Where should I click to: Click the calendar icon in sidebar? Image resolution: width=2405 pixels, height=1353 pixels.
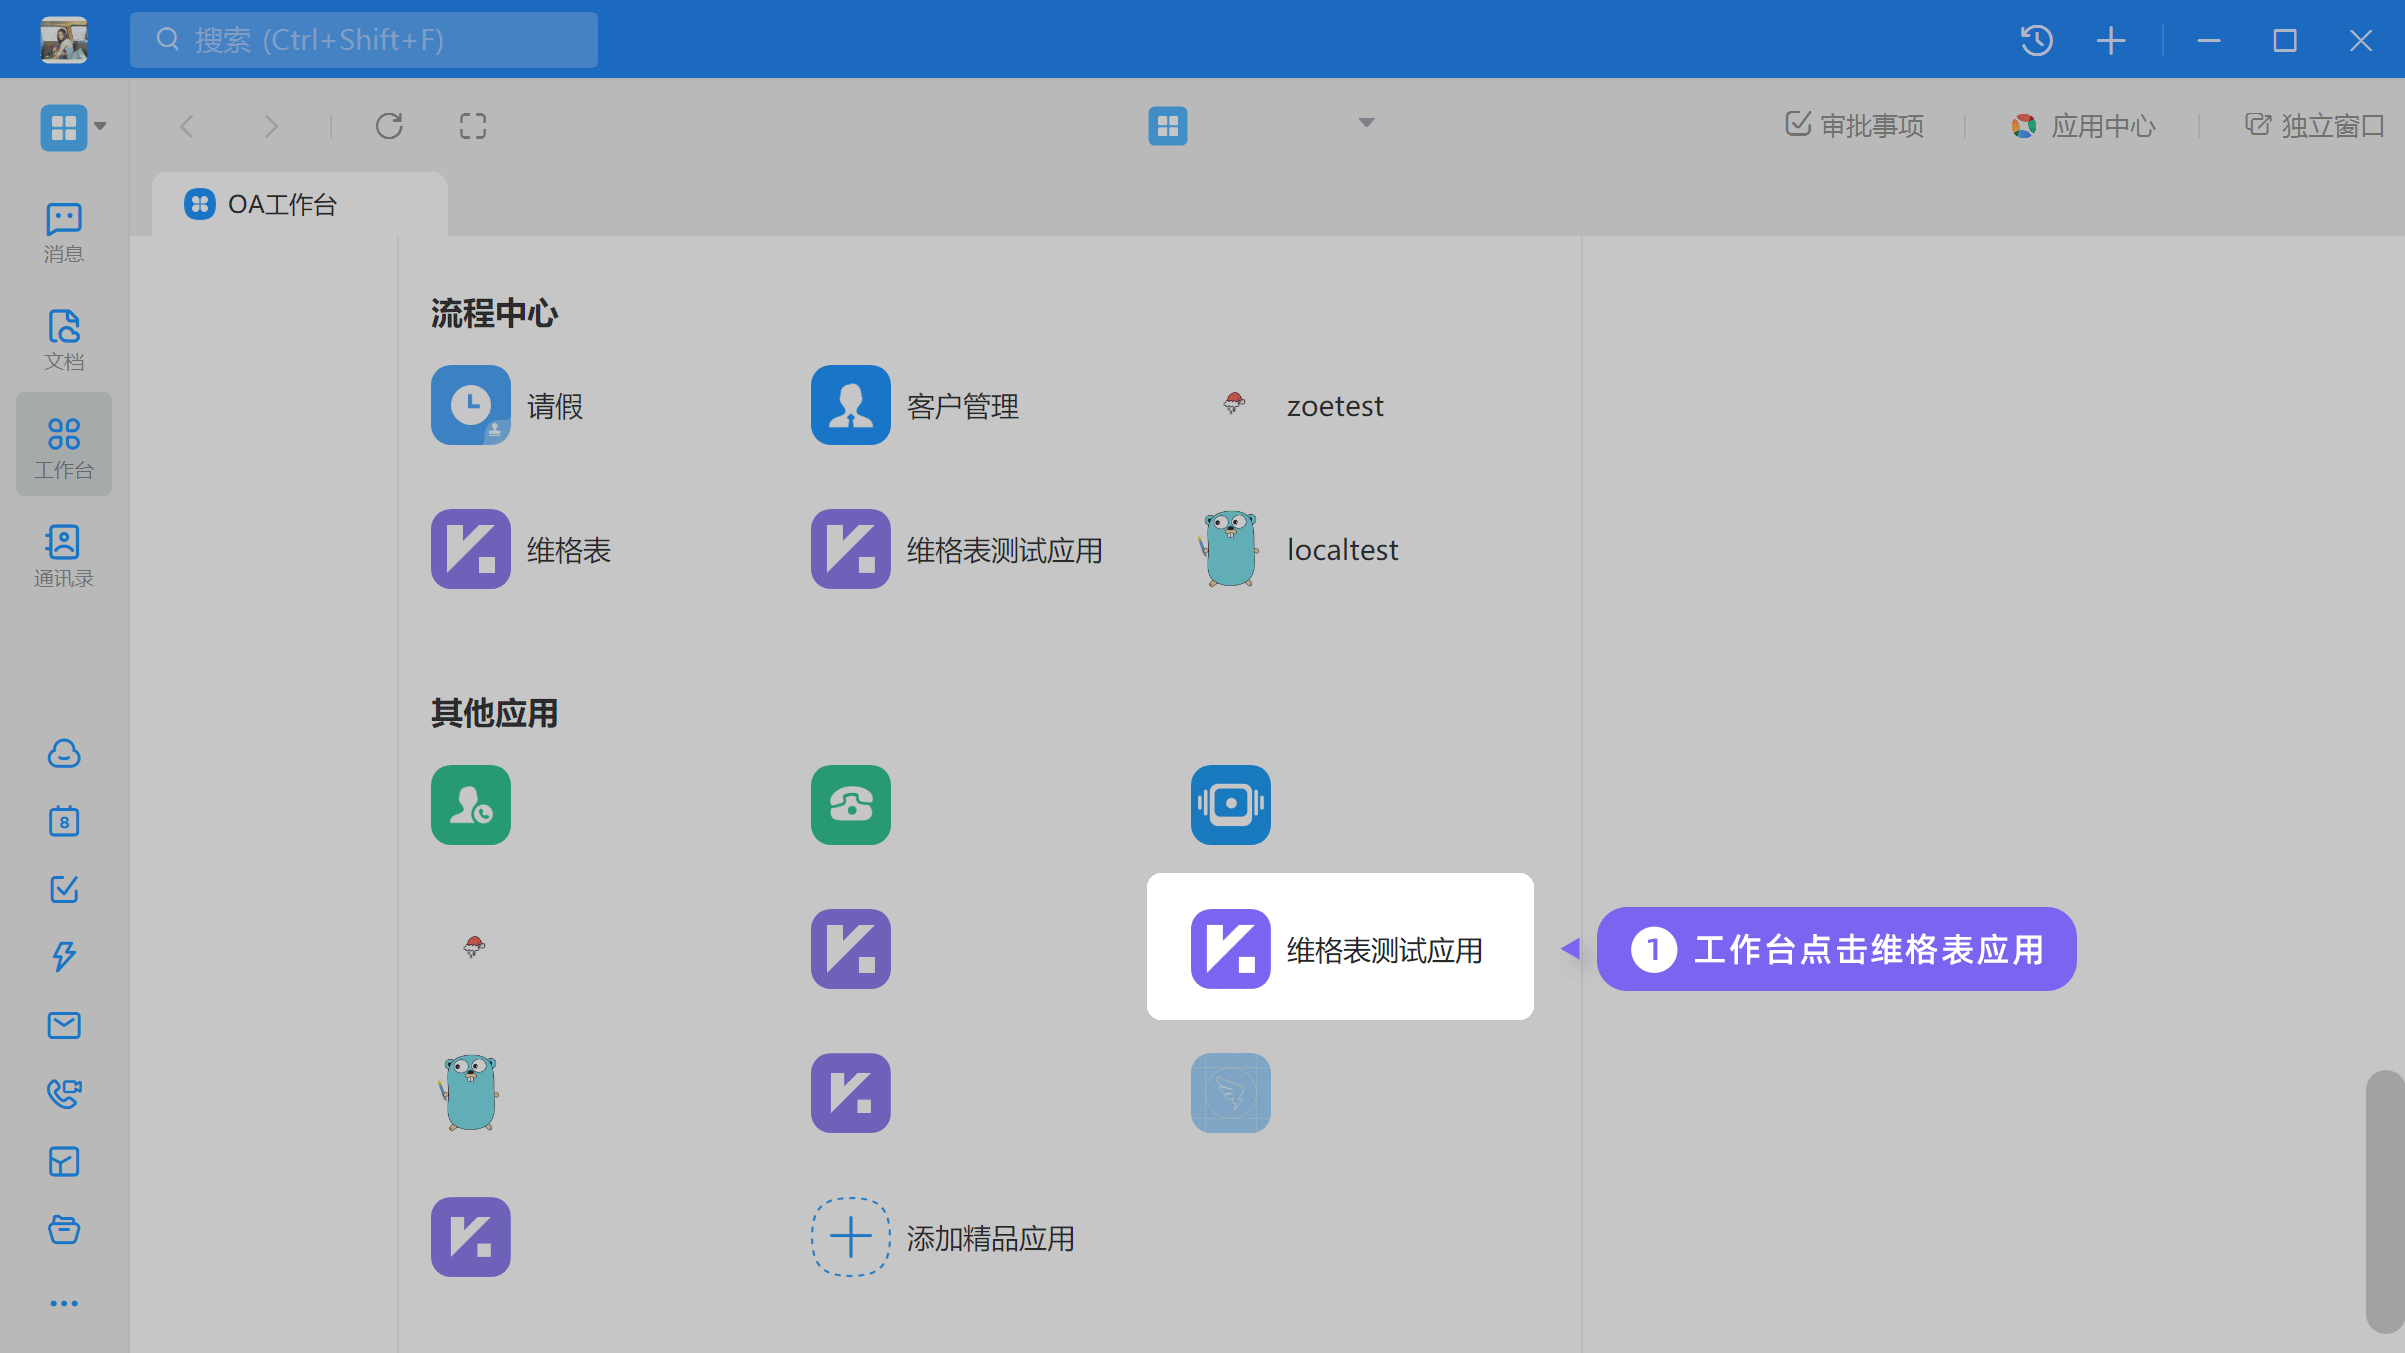tap(64, 821)
